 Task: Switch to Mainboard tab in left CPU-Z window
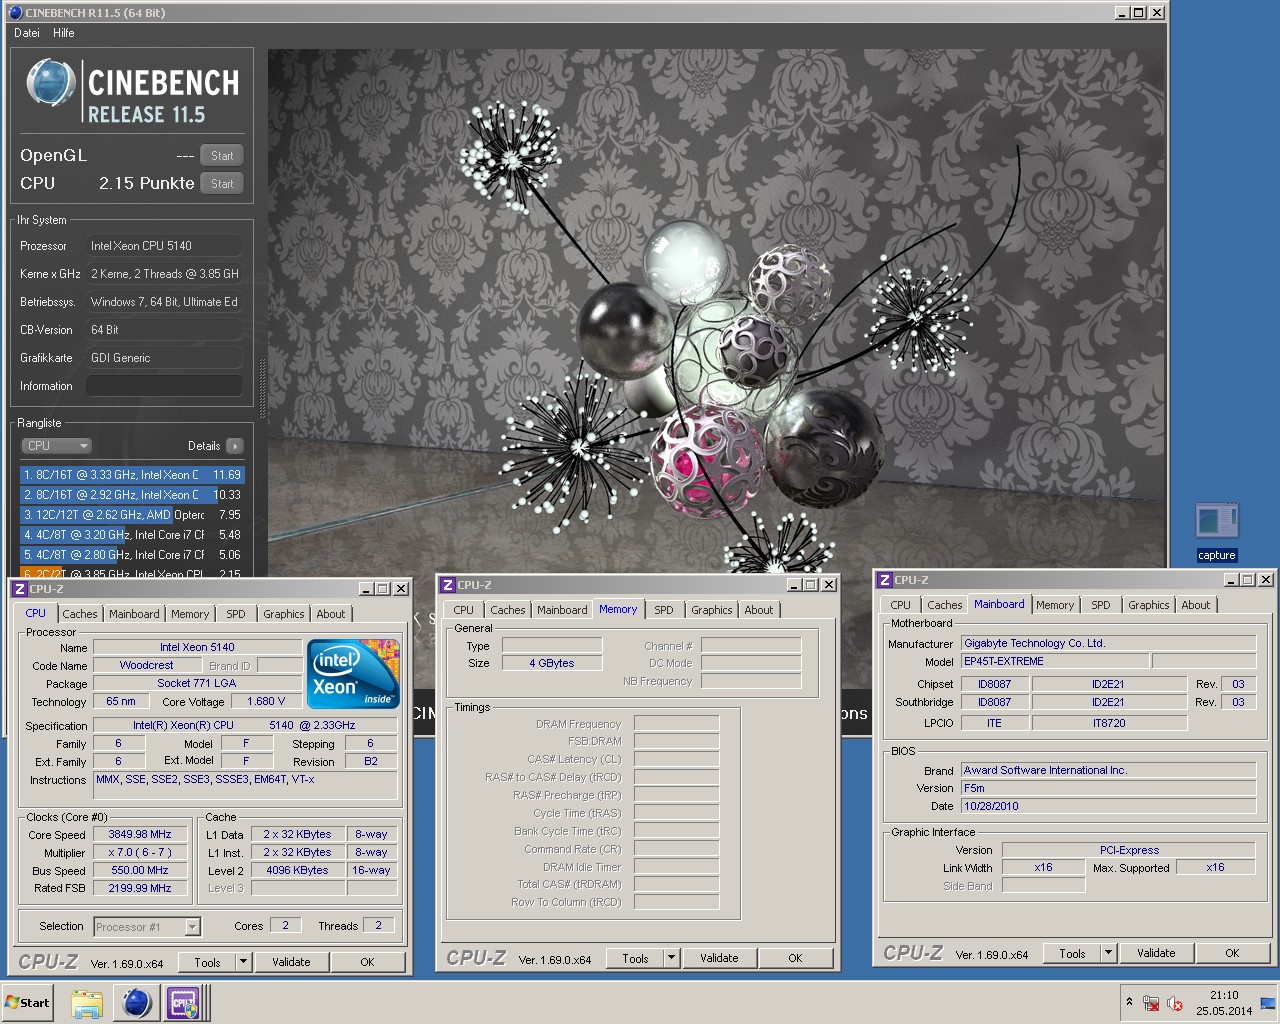[x=134, y=614]
